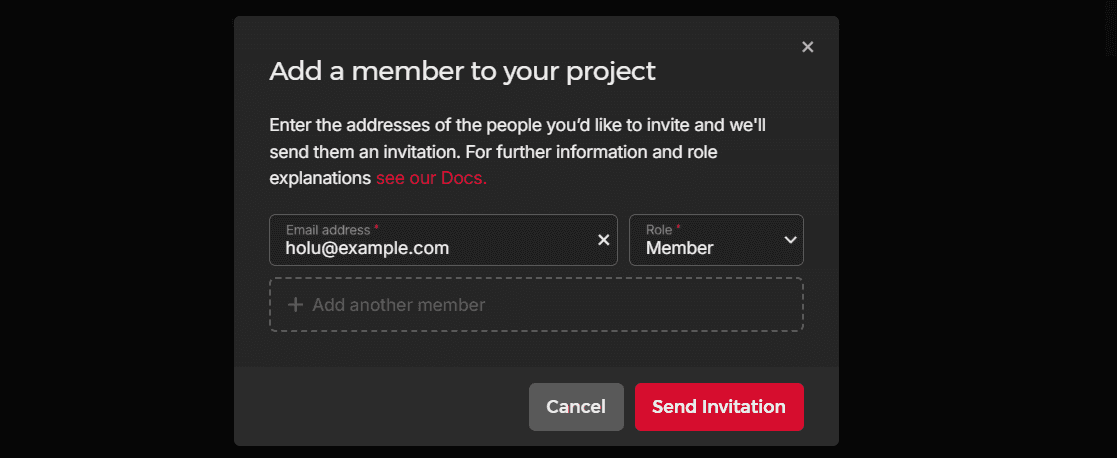Click the red required asterisk beside Email address
The image size is (1117, 458).
coord(376,229)
